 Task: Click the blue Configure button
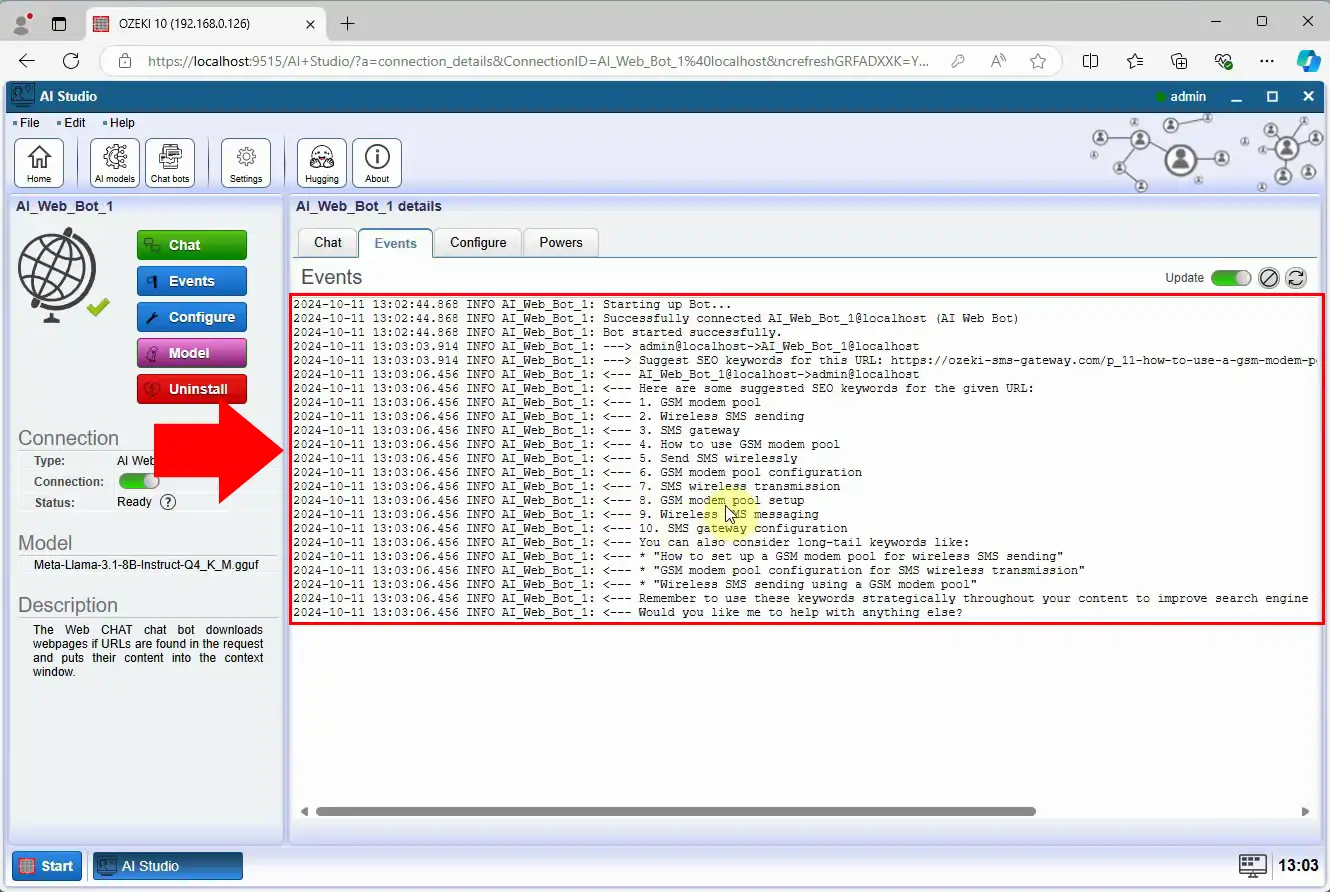(x=192, y=317)
